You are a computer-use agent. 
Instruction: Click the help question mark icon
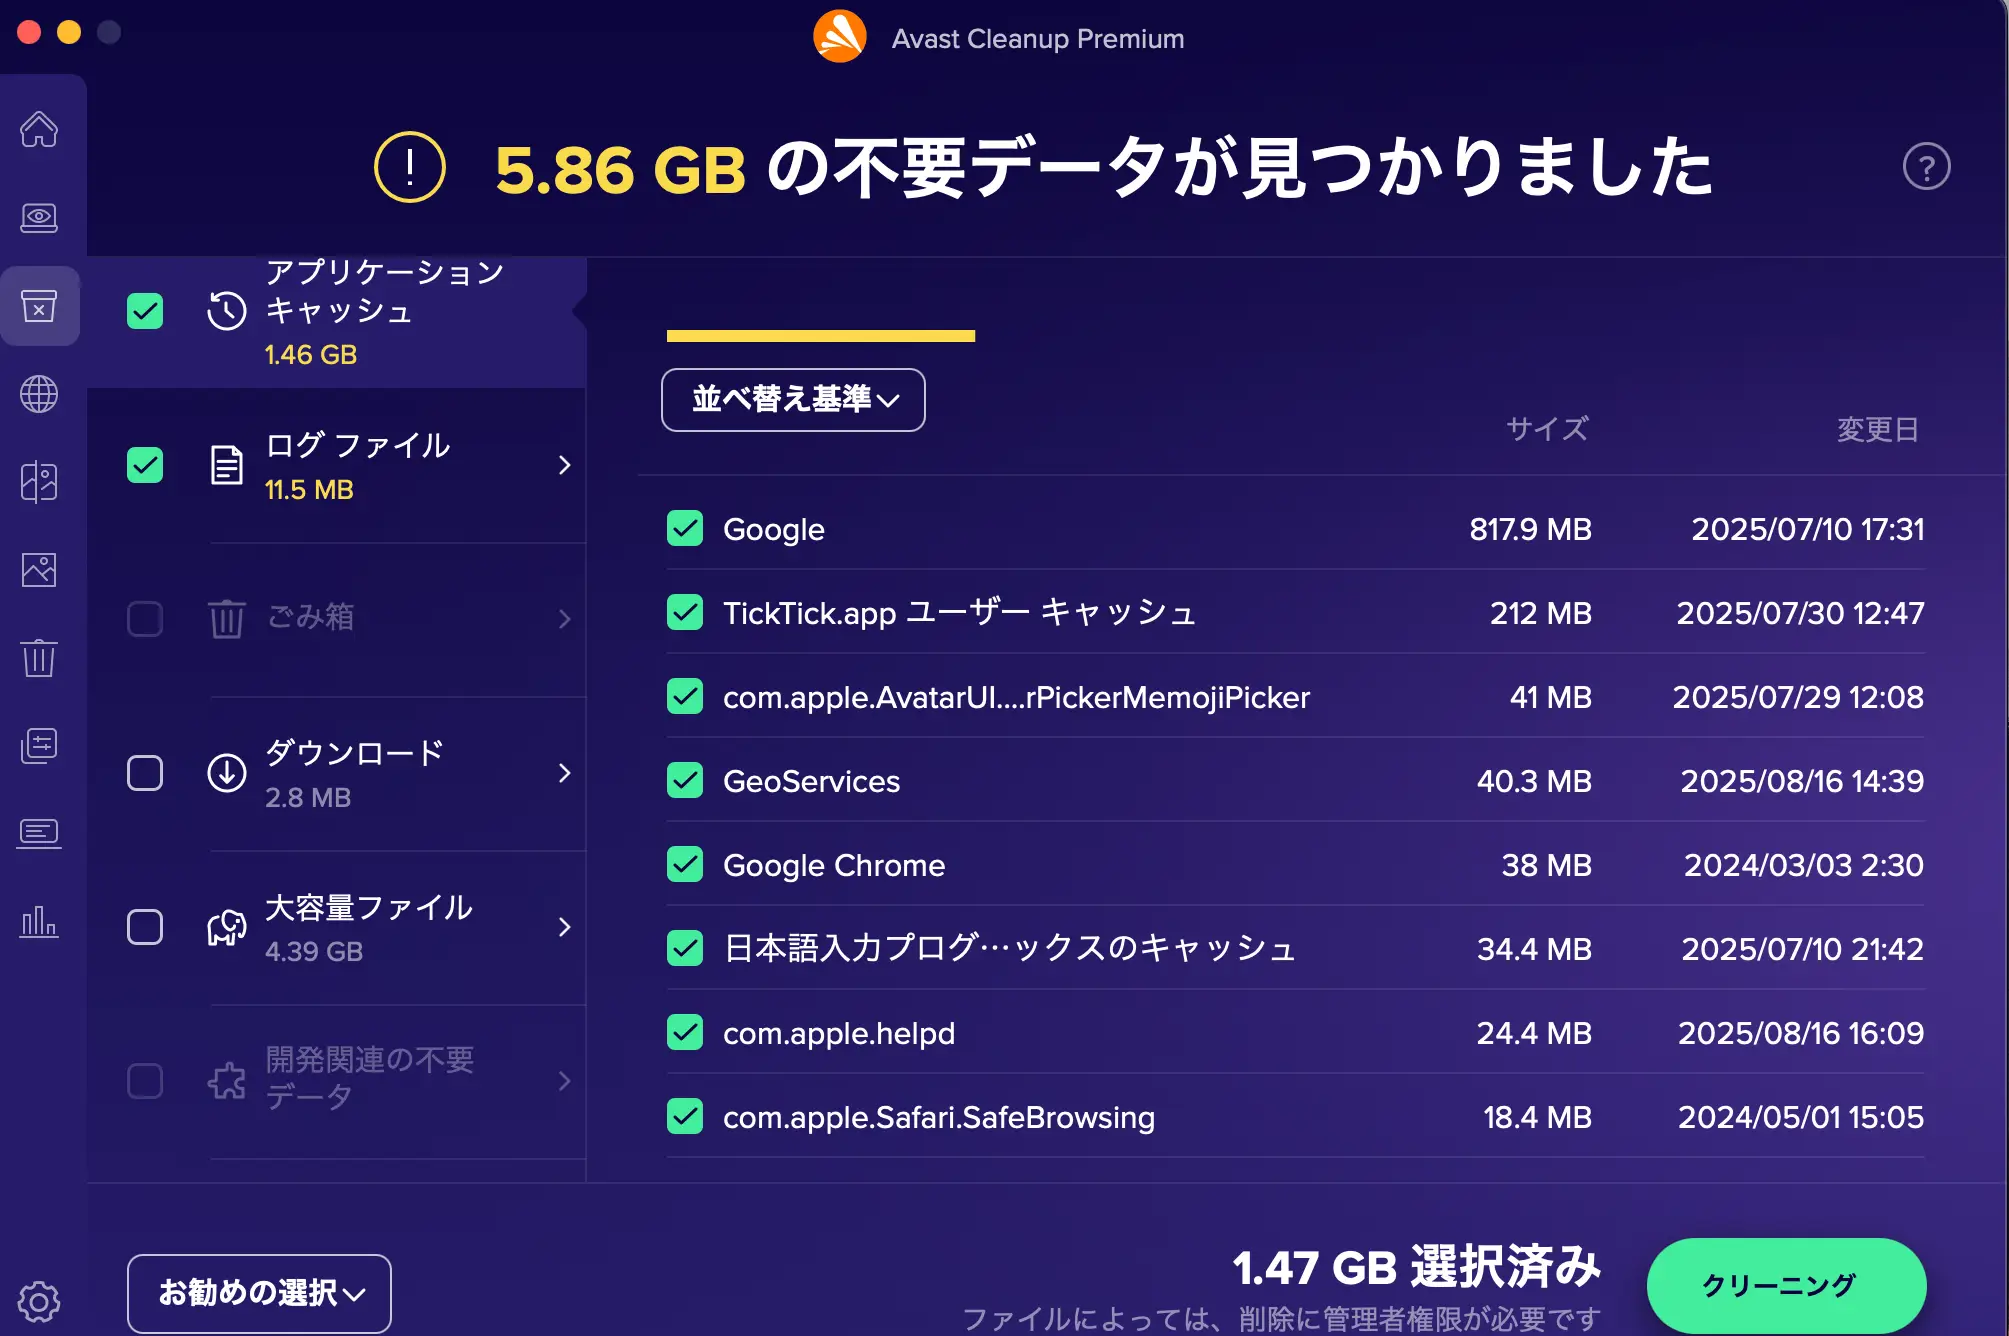click(x=1926, y=166)
